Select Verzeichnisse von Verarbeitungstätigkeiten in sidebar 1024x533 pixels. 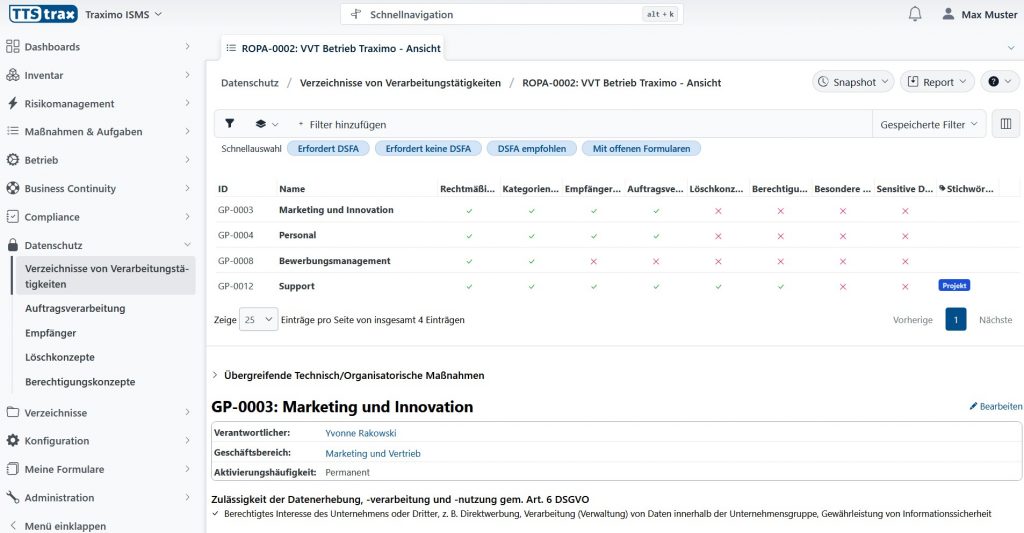[x=104, y=276]
